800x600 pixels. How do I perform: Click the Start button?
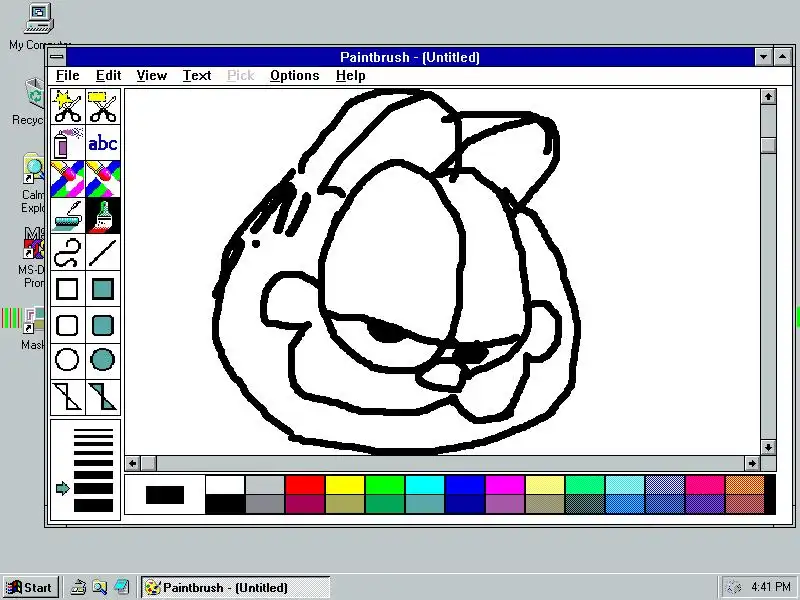tap(30, 587)
